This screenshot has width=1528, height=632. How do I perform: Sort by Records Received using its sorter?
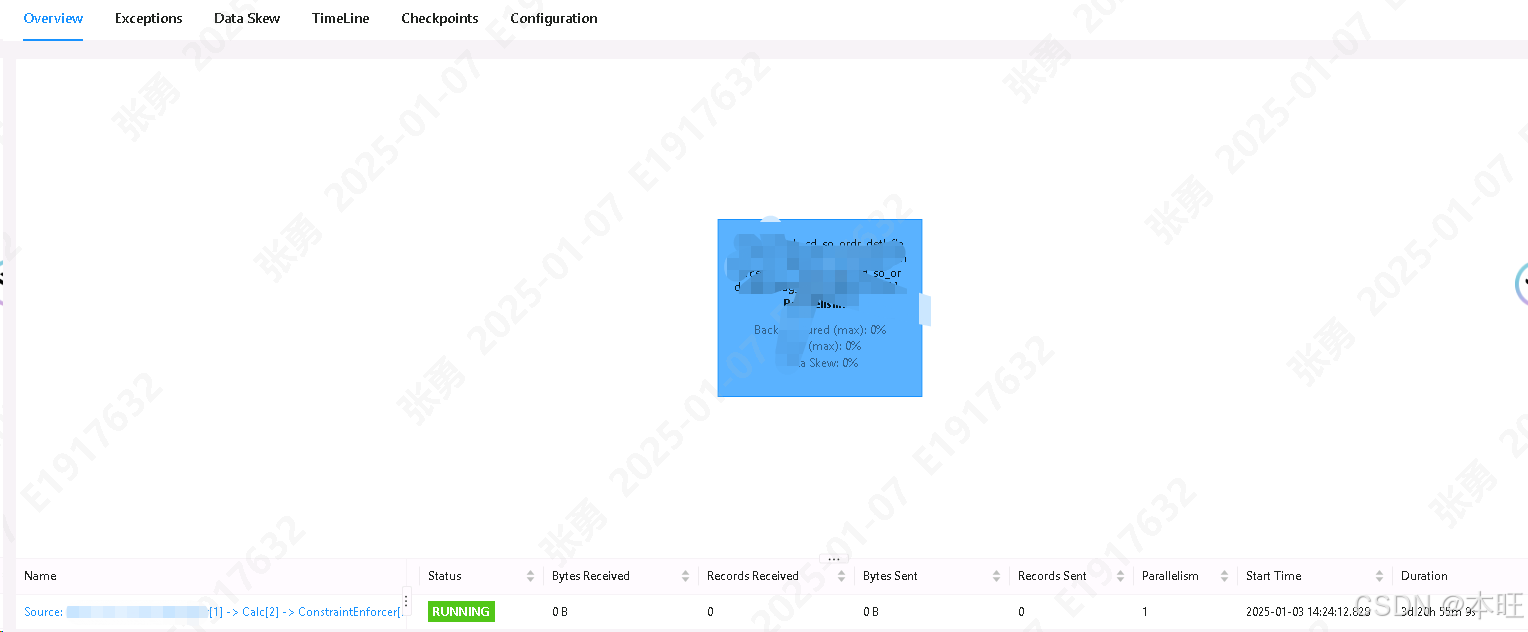point(841,576)
